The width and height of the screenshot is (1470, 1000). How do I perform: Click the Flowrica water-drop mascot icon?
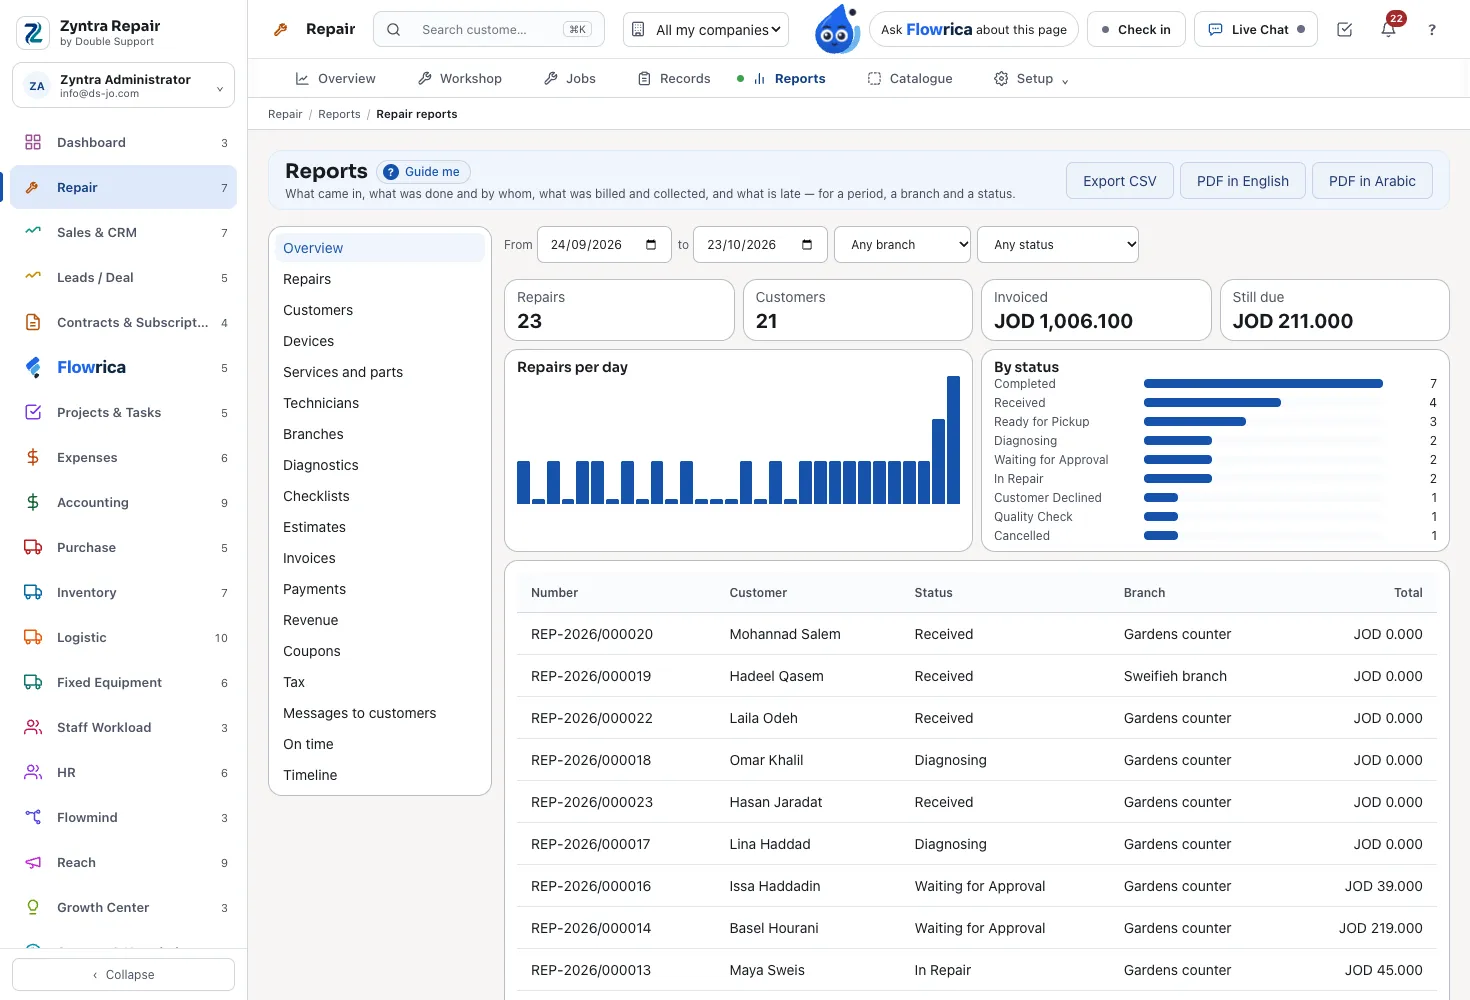click(837, 29)
